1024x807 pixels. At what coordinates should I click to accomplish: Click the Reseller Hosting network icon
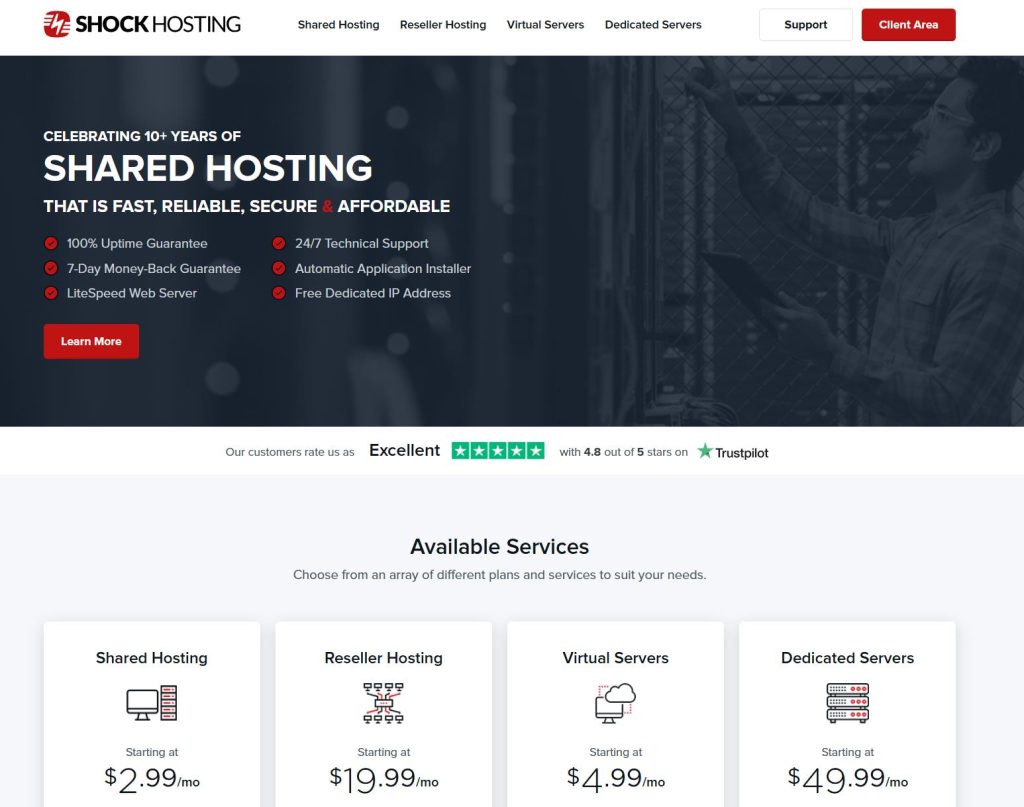tap(383, 703)
